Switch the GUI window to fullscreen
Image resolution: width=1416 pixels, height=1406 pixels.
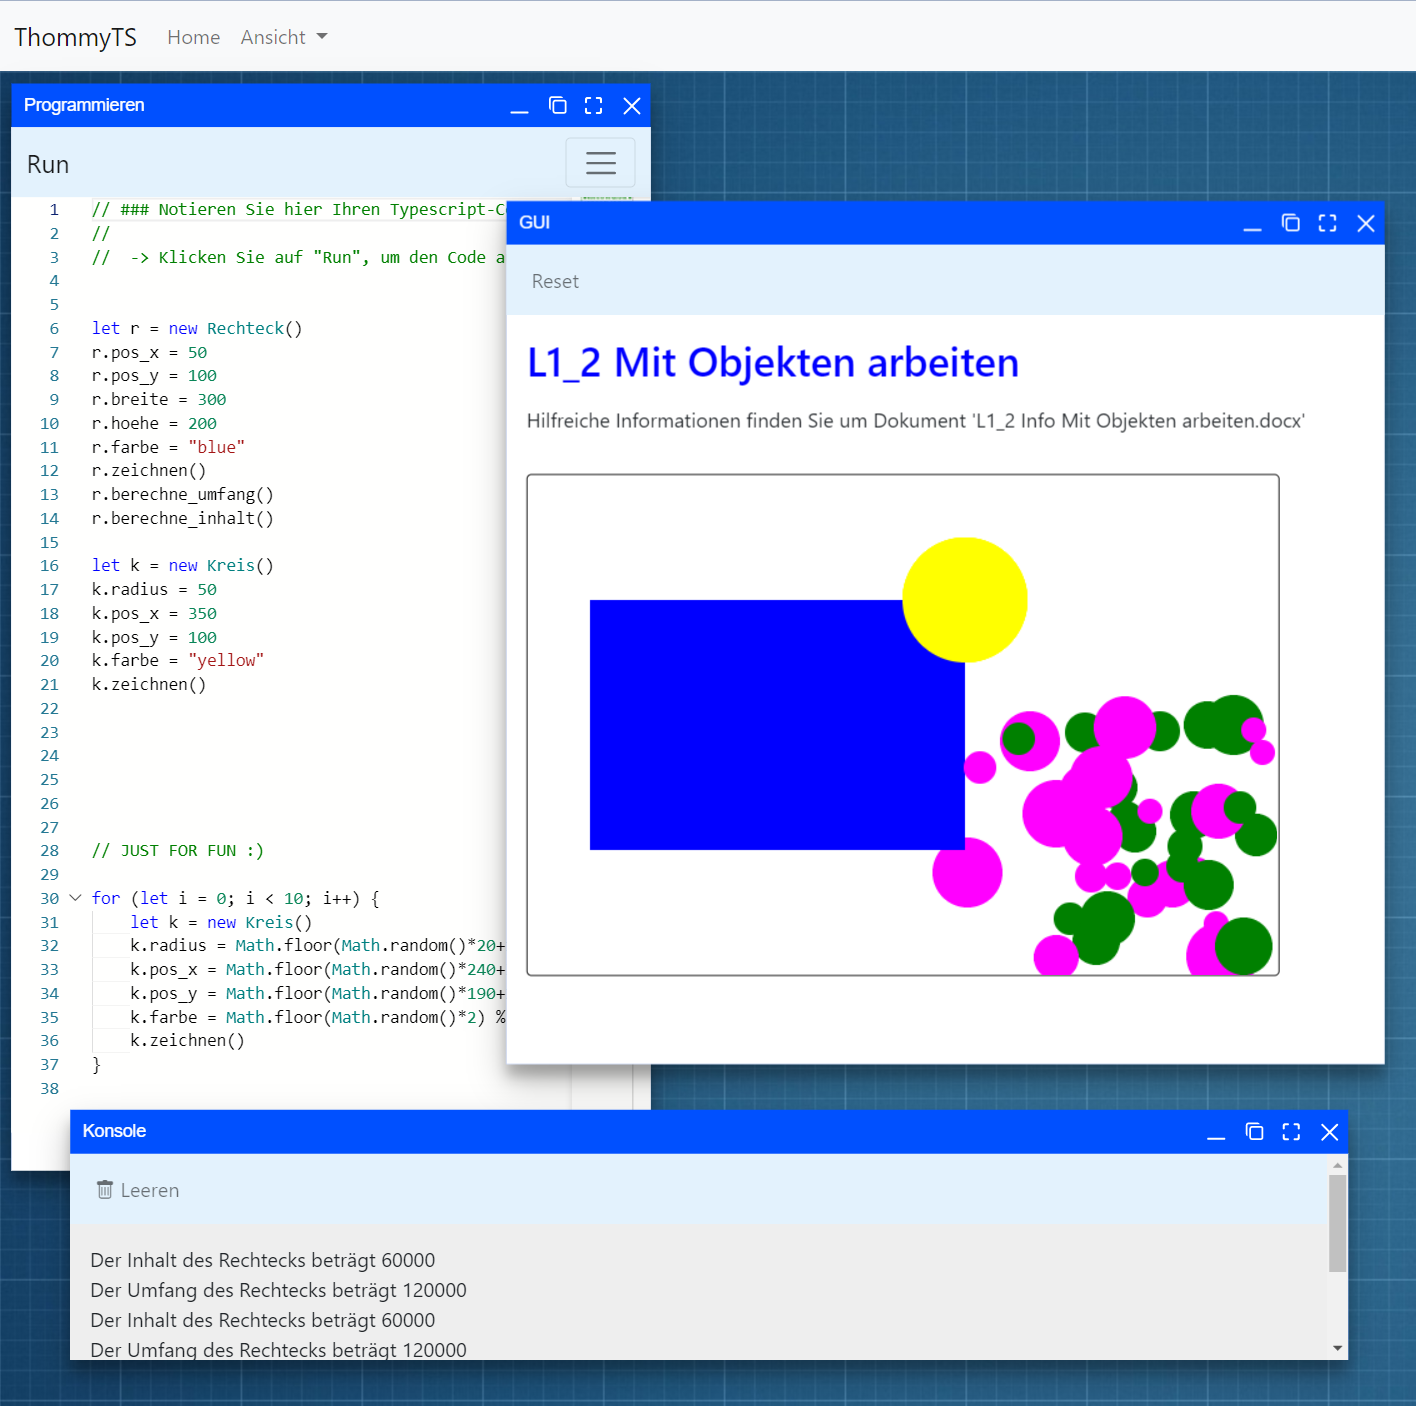(x=1327, y=223)
